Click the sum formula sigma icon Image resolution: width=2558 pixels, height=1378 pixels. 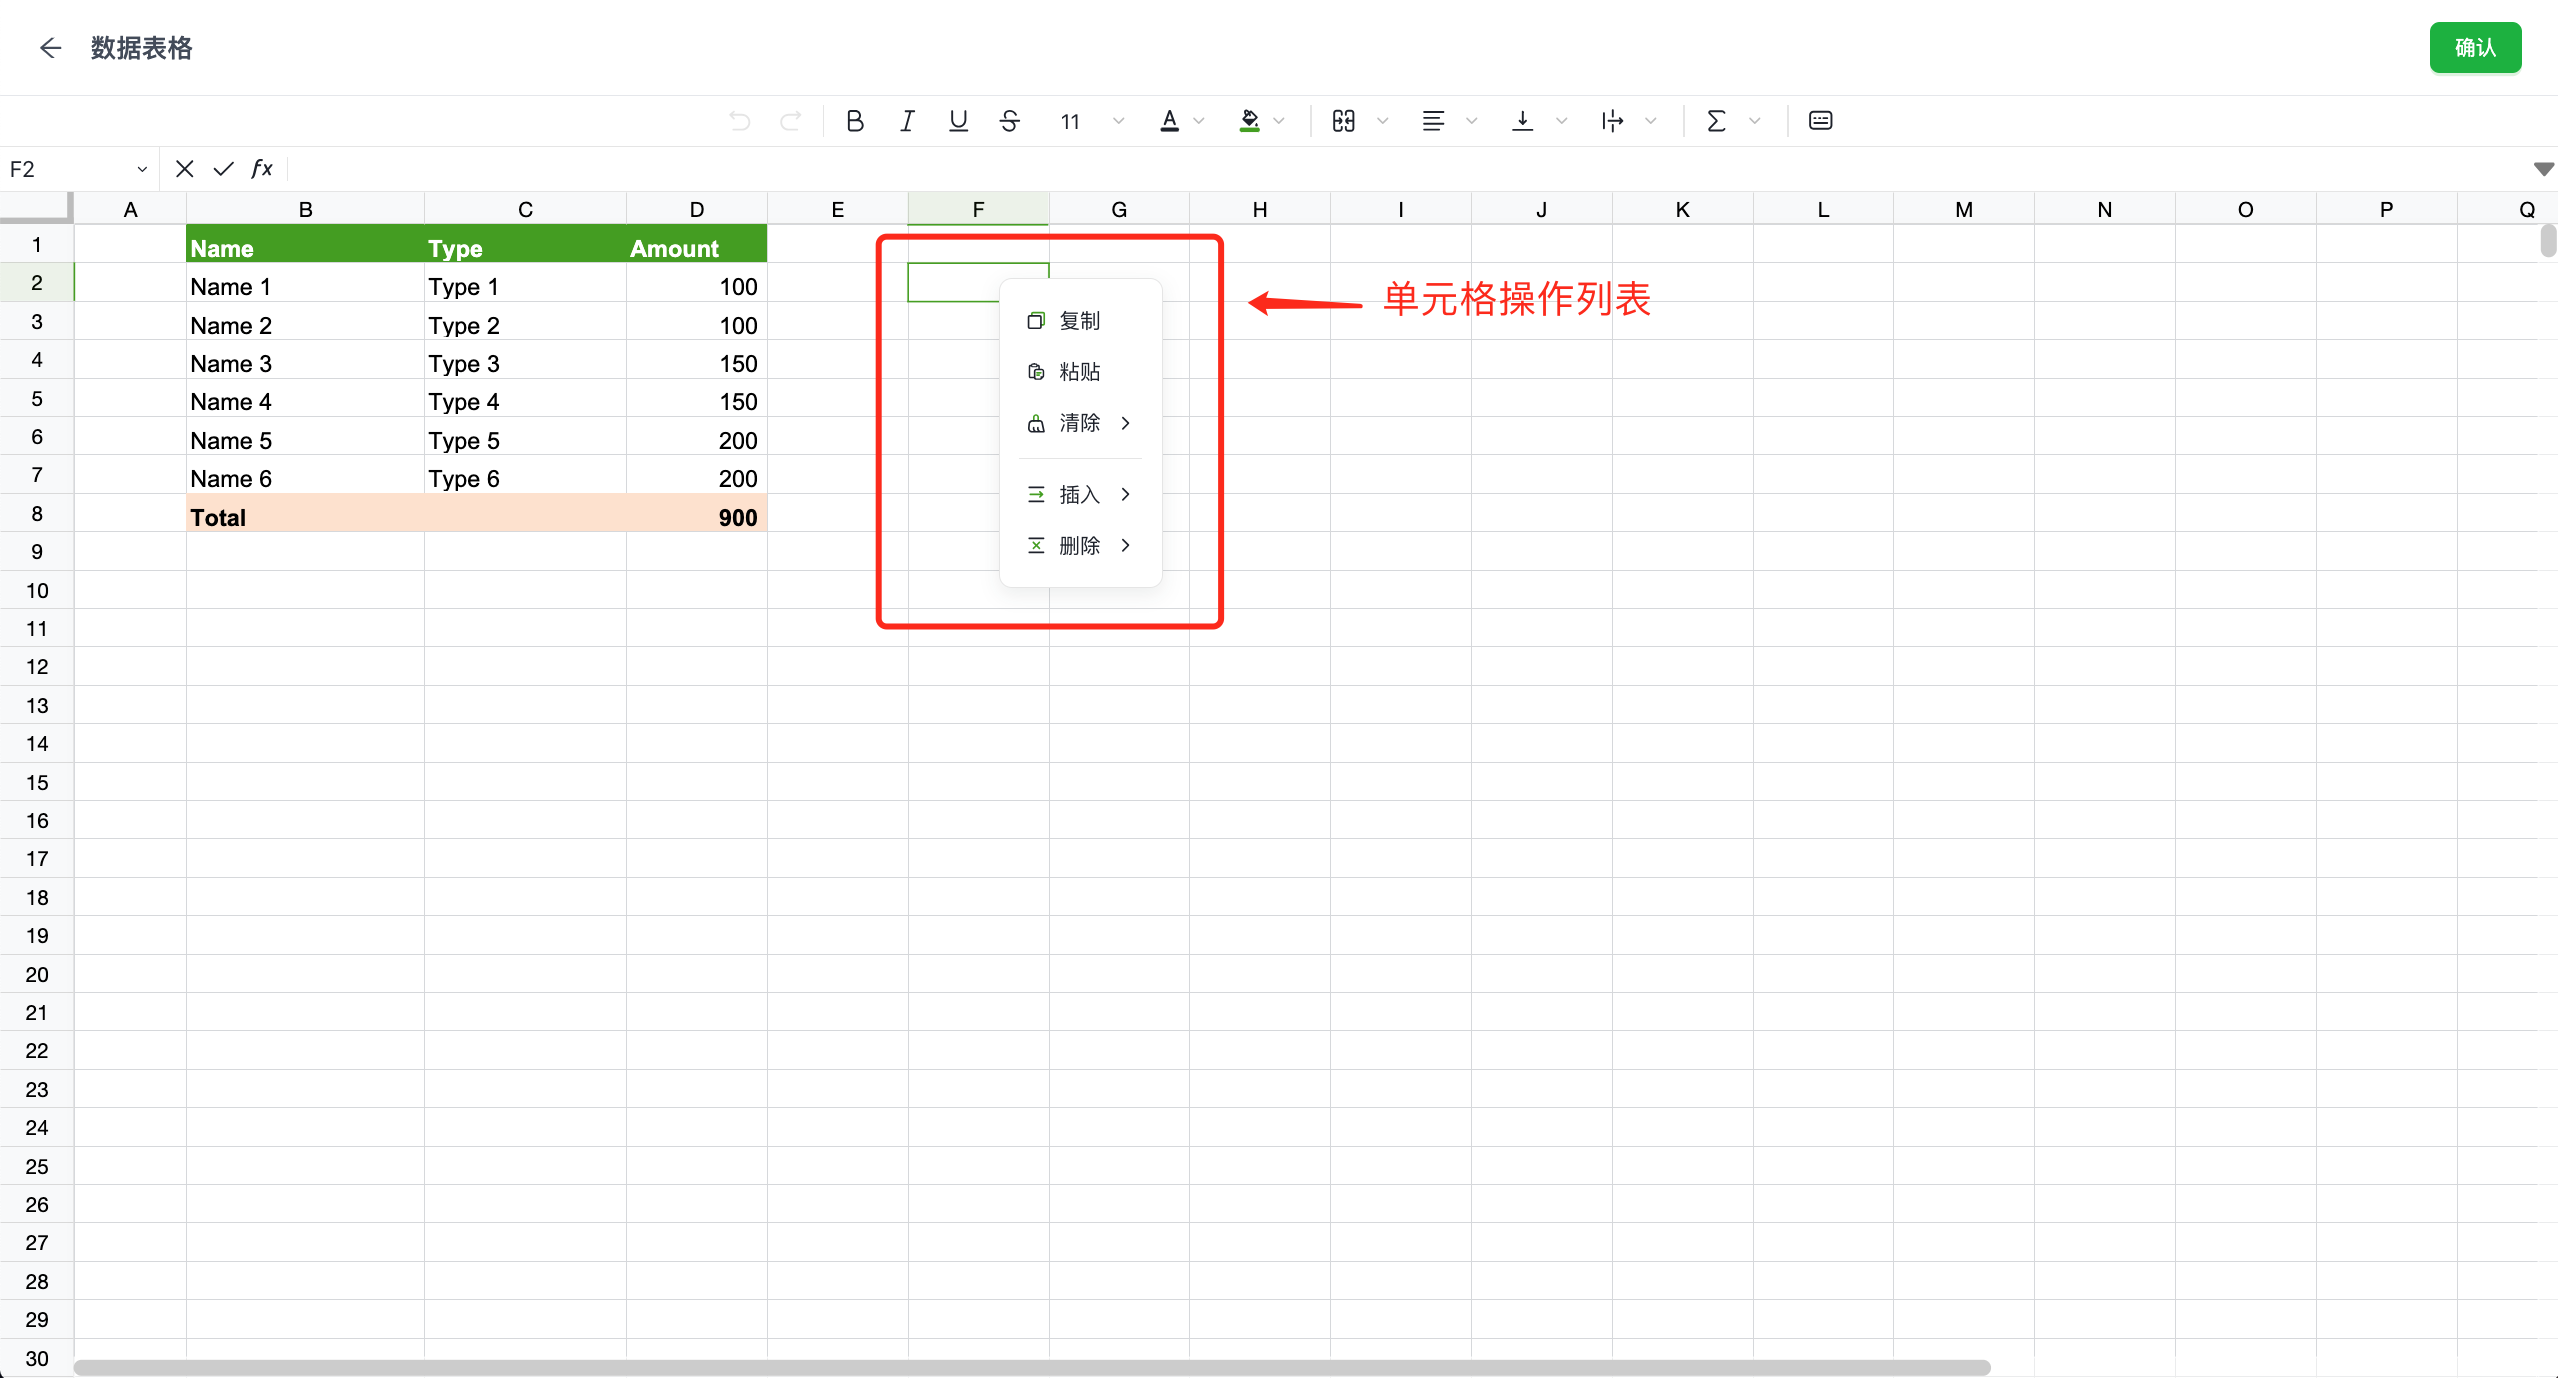pos(1716,121)
